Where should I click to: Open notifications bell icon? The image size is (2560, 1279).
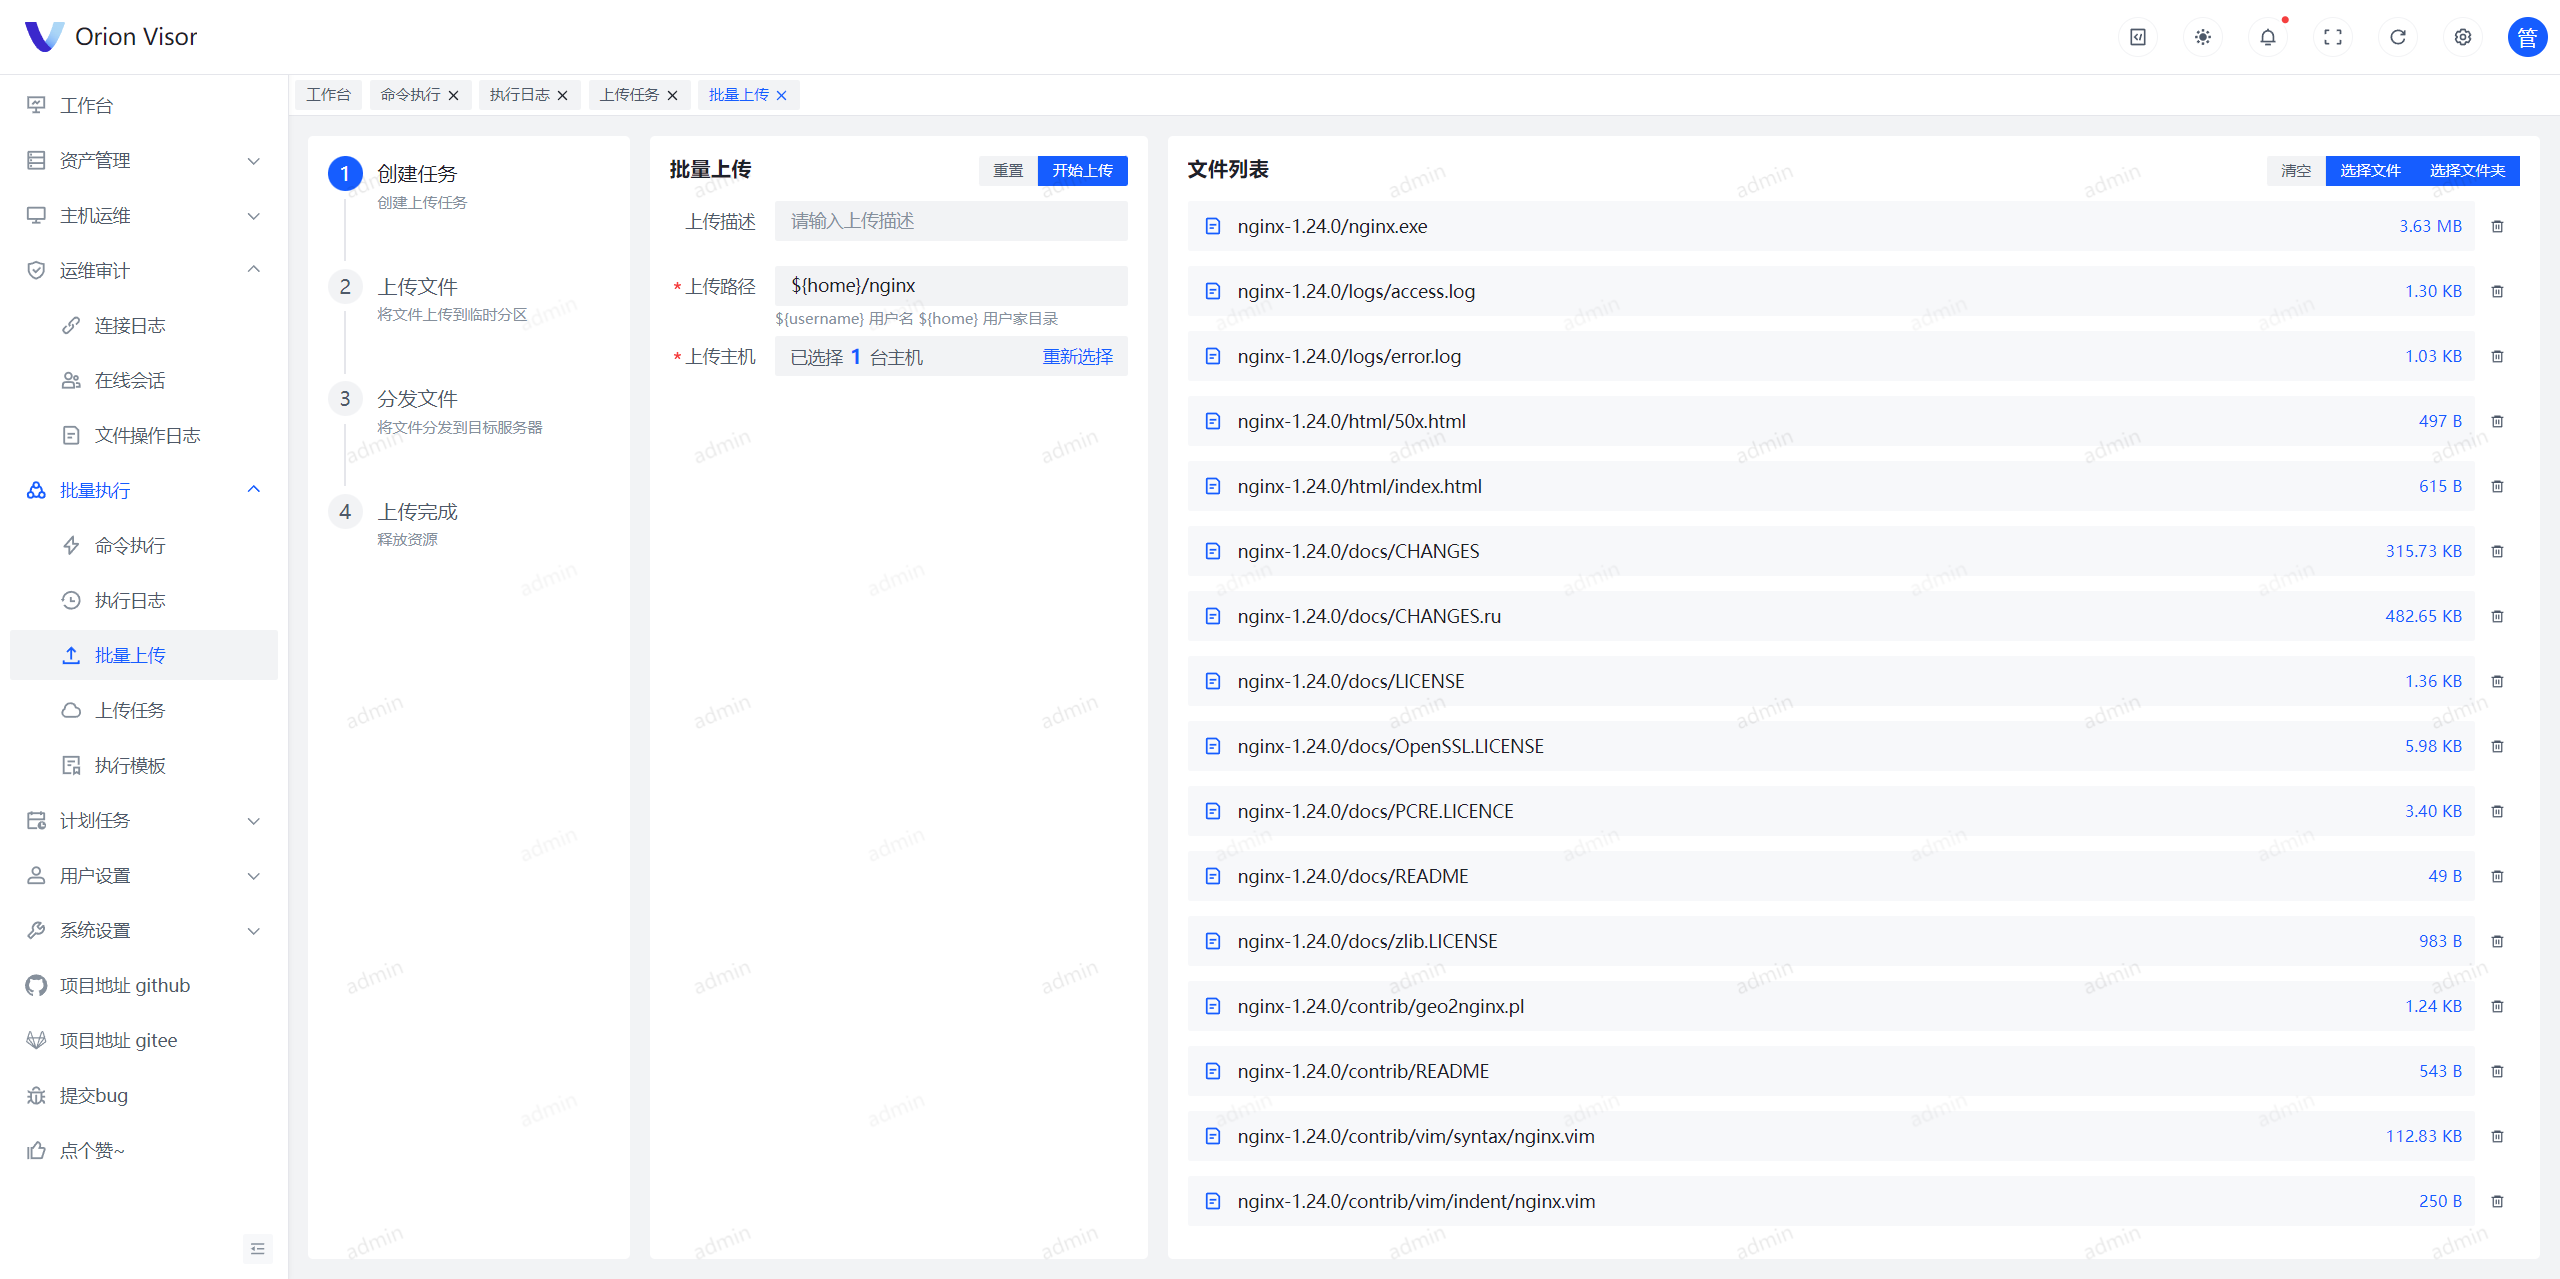(2267, 37)
